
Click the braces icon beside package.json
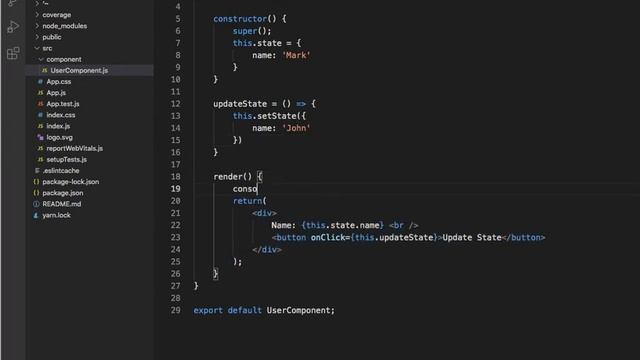coord(36,193)
